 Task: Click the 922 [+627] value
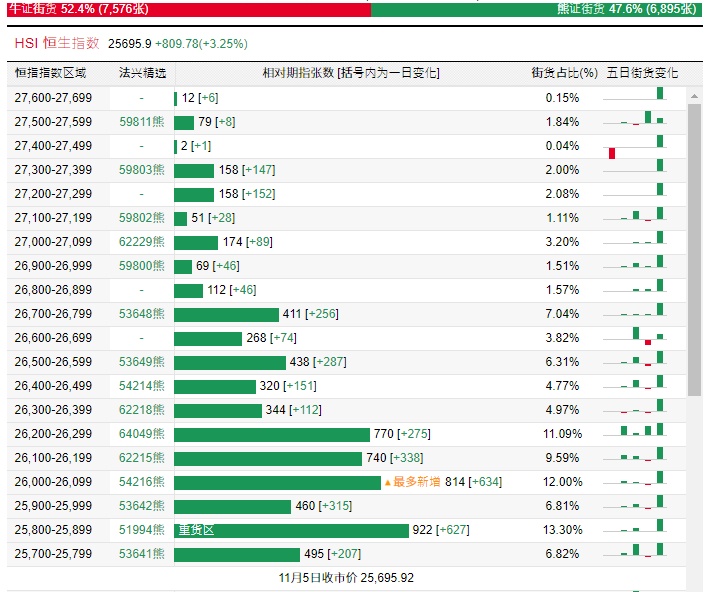tap(441, 530)
